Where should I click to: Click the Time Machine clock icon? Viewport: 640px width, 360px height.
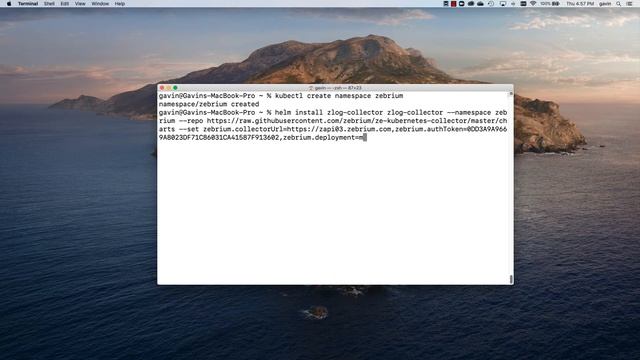click(491, 4)
